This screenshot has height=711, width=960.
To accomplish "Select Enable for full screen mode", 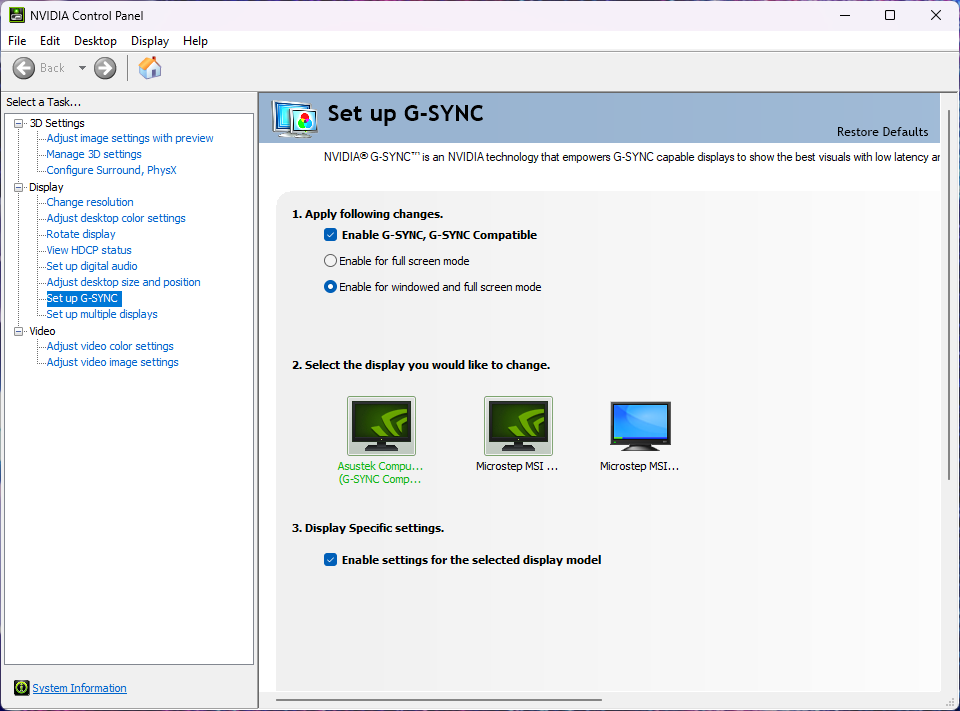I will click(x=331, y=261).
